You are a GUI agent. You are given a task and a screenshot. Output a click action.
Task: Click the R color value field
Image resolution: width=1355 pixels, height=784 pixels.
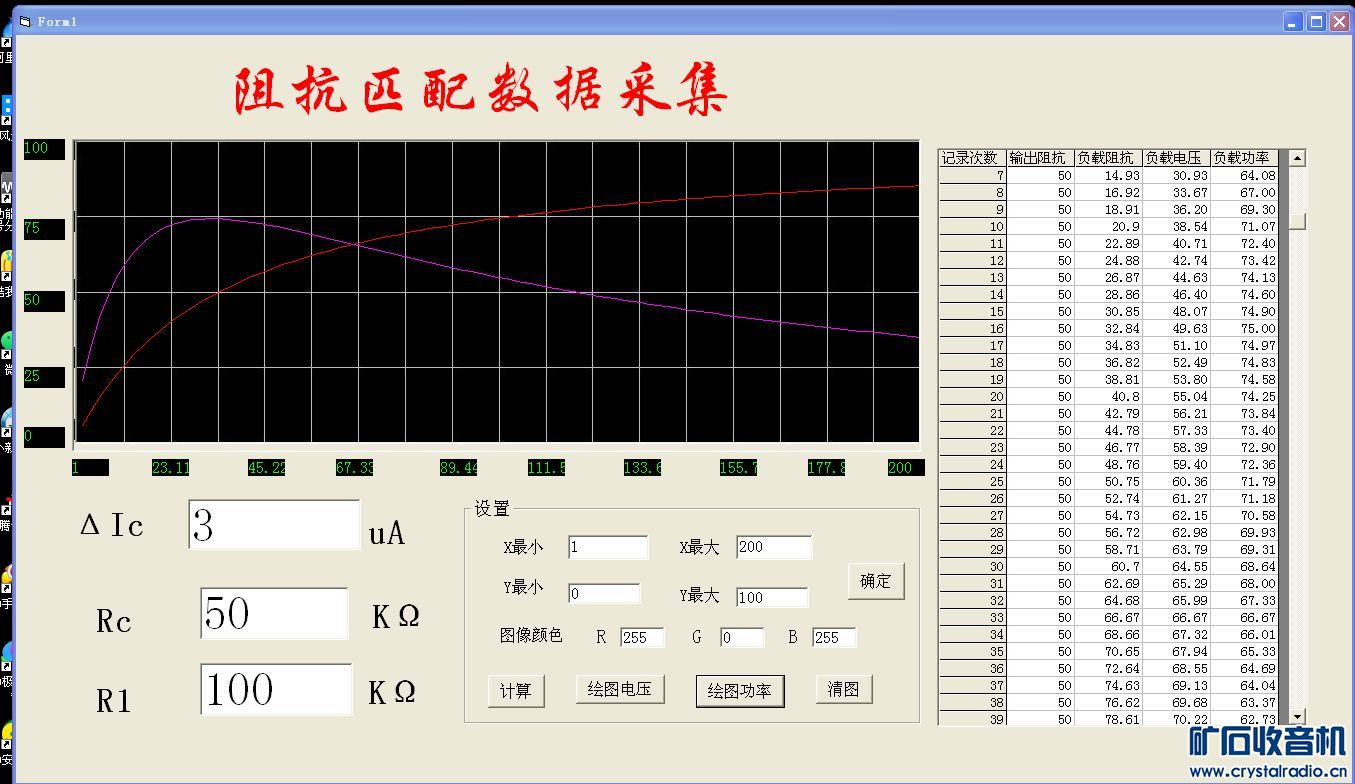642,637
